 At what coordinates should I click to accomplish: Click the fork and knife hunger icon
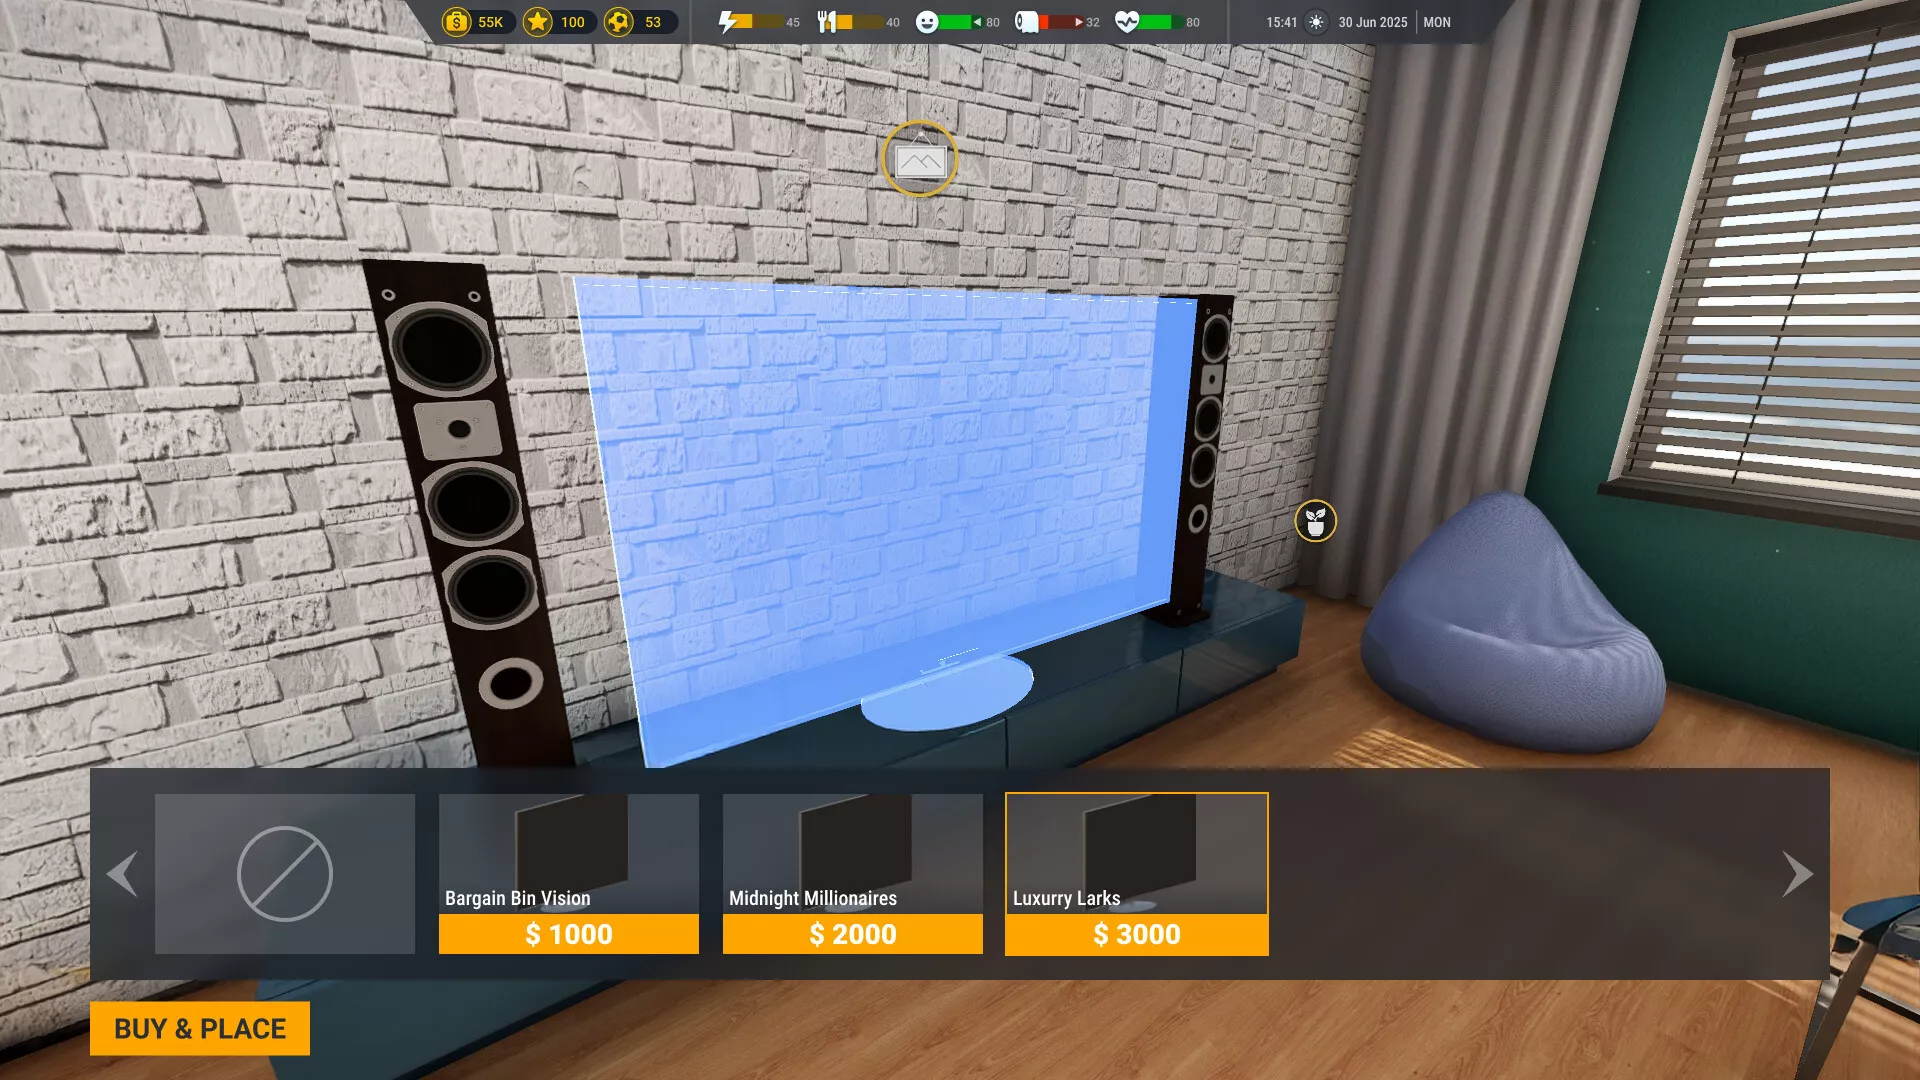[826, 22]
